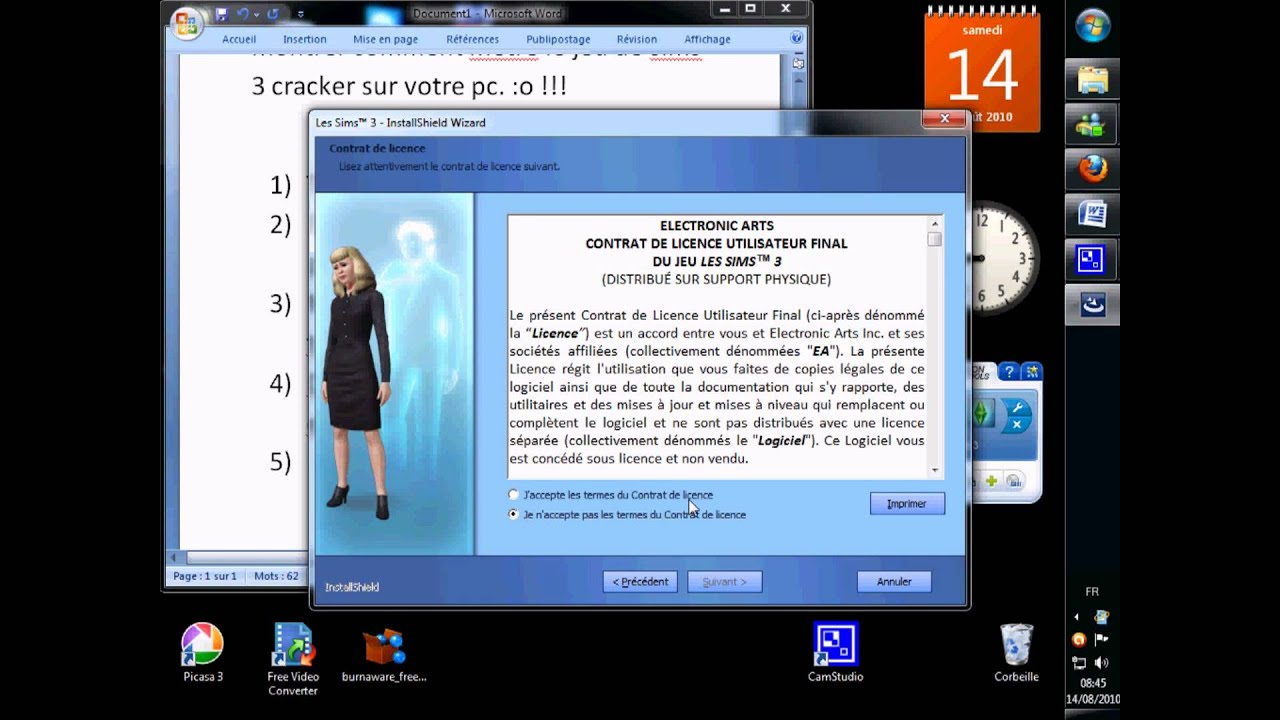Switch to Word via taskbar icon
Image resolution: width=1280 pixels, height=720 pixels.
coord(1092,214)
